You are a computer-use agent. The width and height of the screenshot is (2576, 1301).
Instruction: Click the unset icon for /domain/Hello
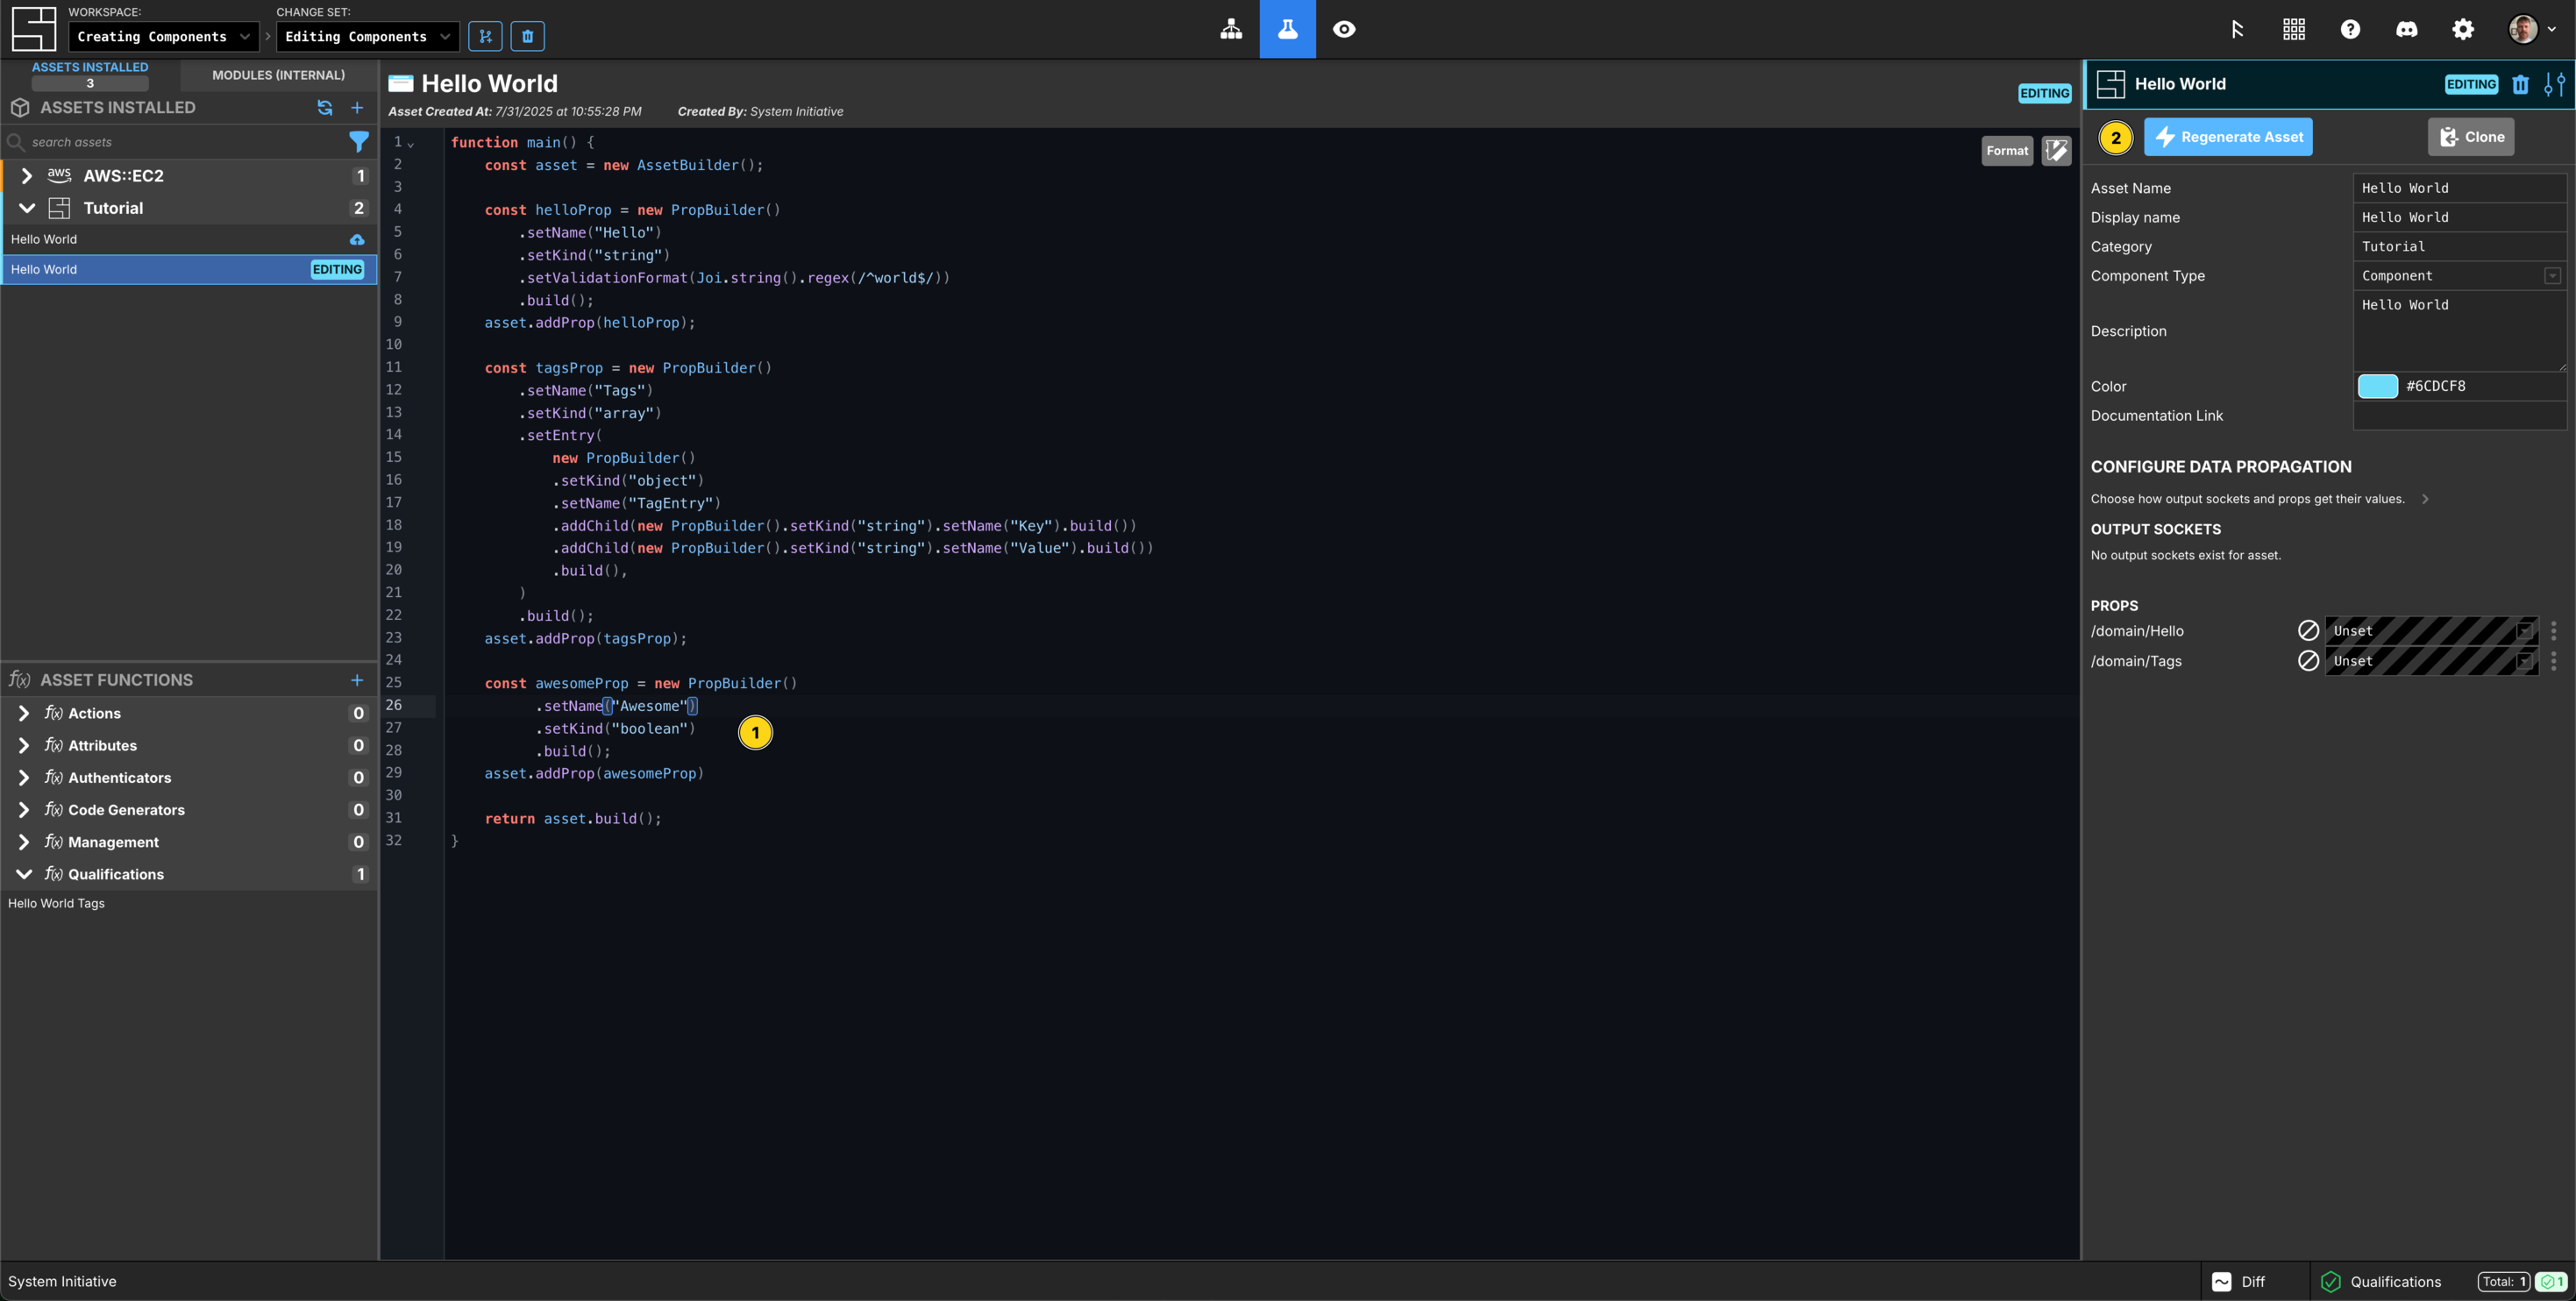[x=2308, y=630]
